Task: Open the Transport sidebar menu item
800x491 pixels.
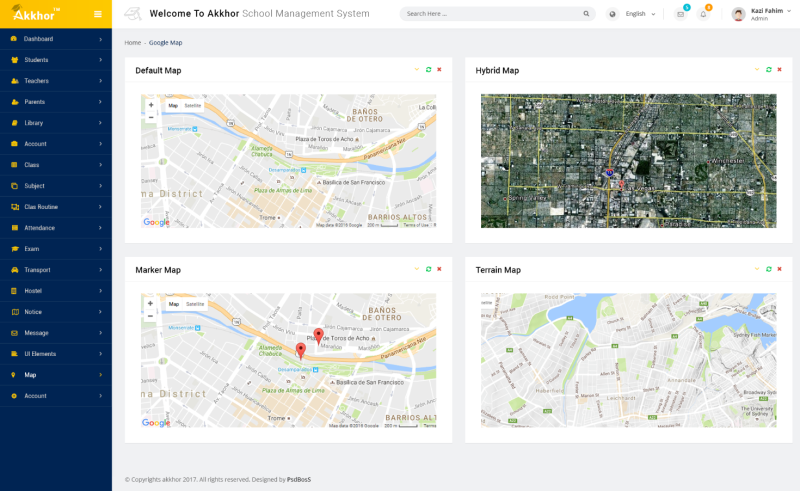Action: (x=55, y=270)
